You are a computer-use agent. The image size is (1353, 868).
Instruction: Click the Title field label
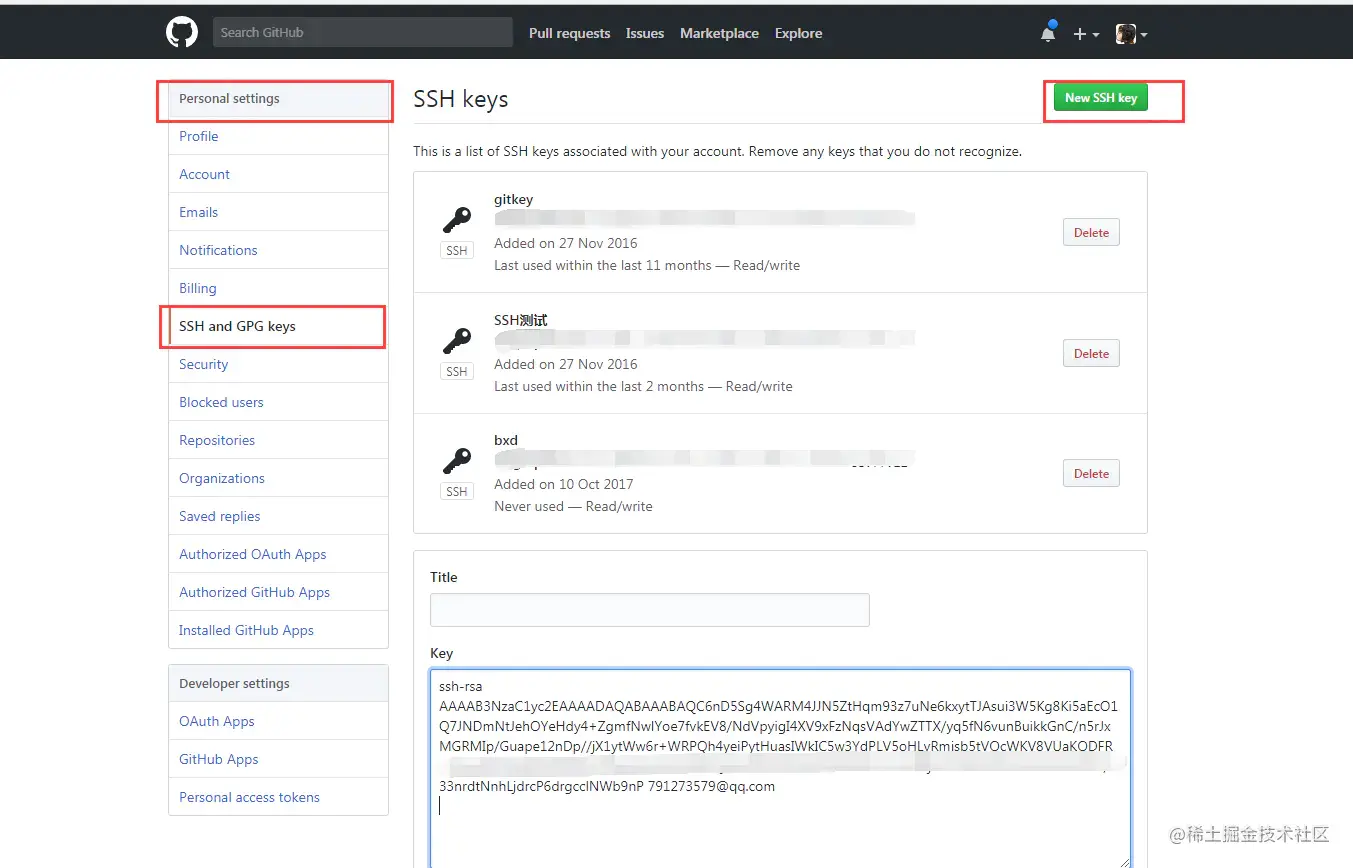tap(443, 577)
